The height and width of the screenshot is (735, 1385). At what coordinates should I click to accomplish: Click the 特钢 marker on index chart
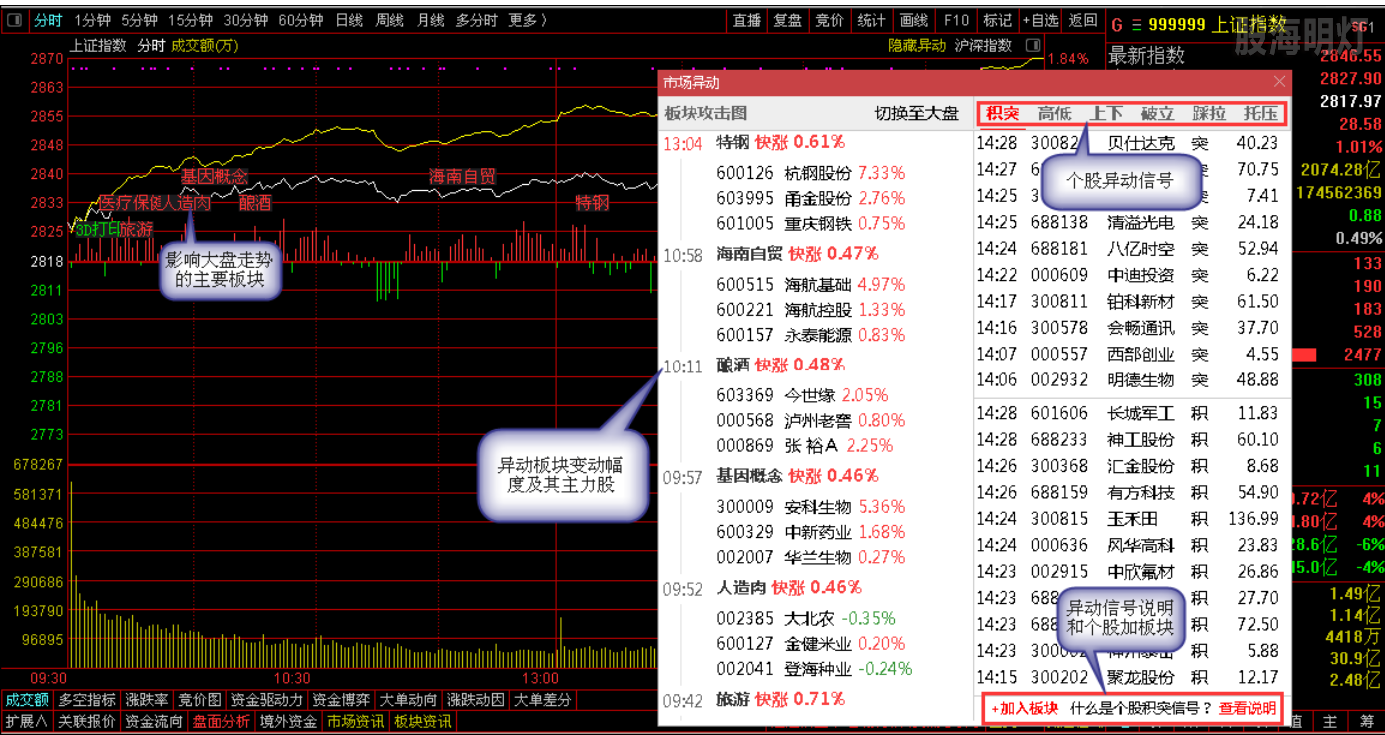(591, 203)
